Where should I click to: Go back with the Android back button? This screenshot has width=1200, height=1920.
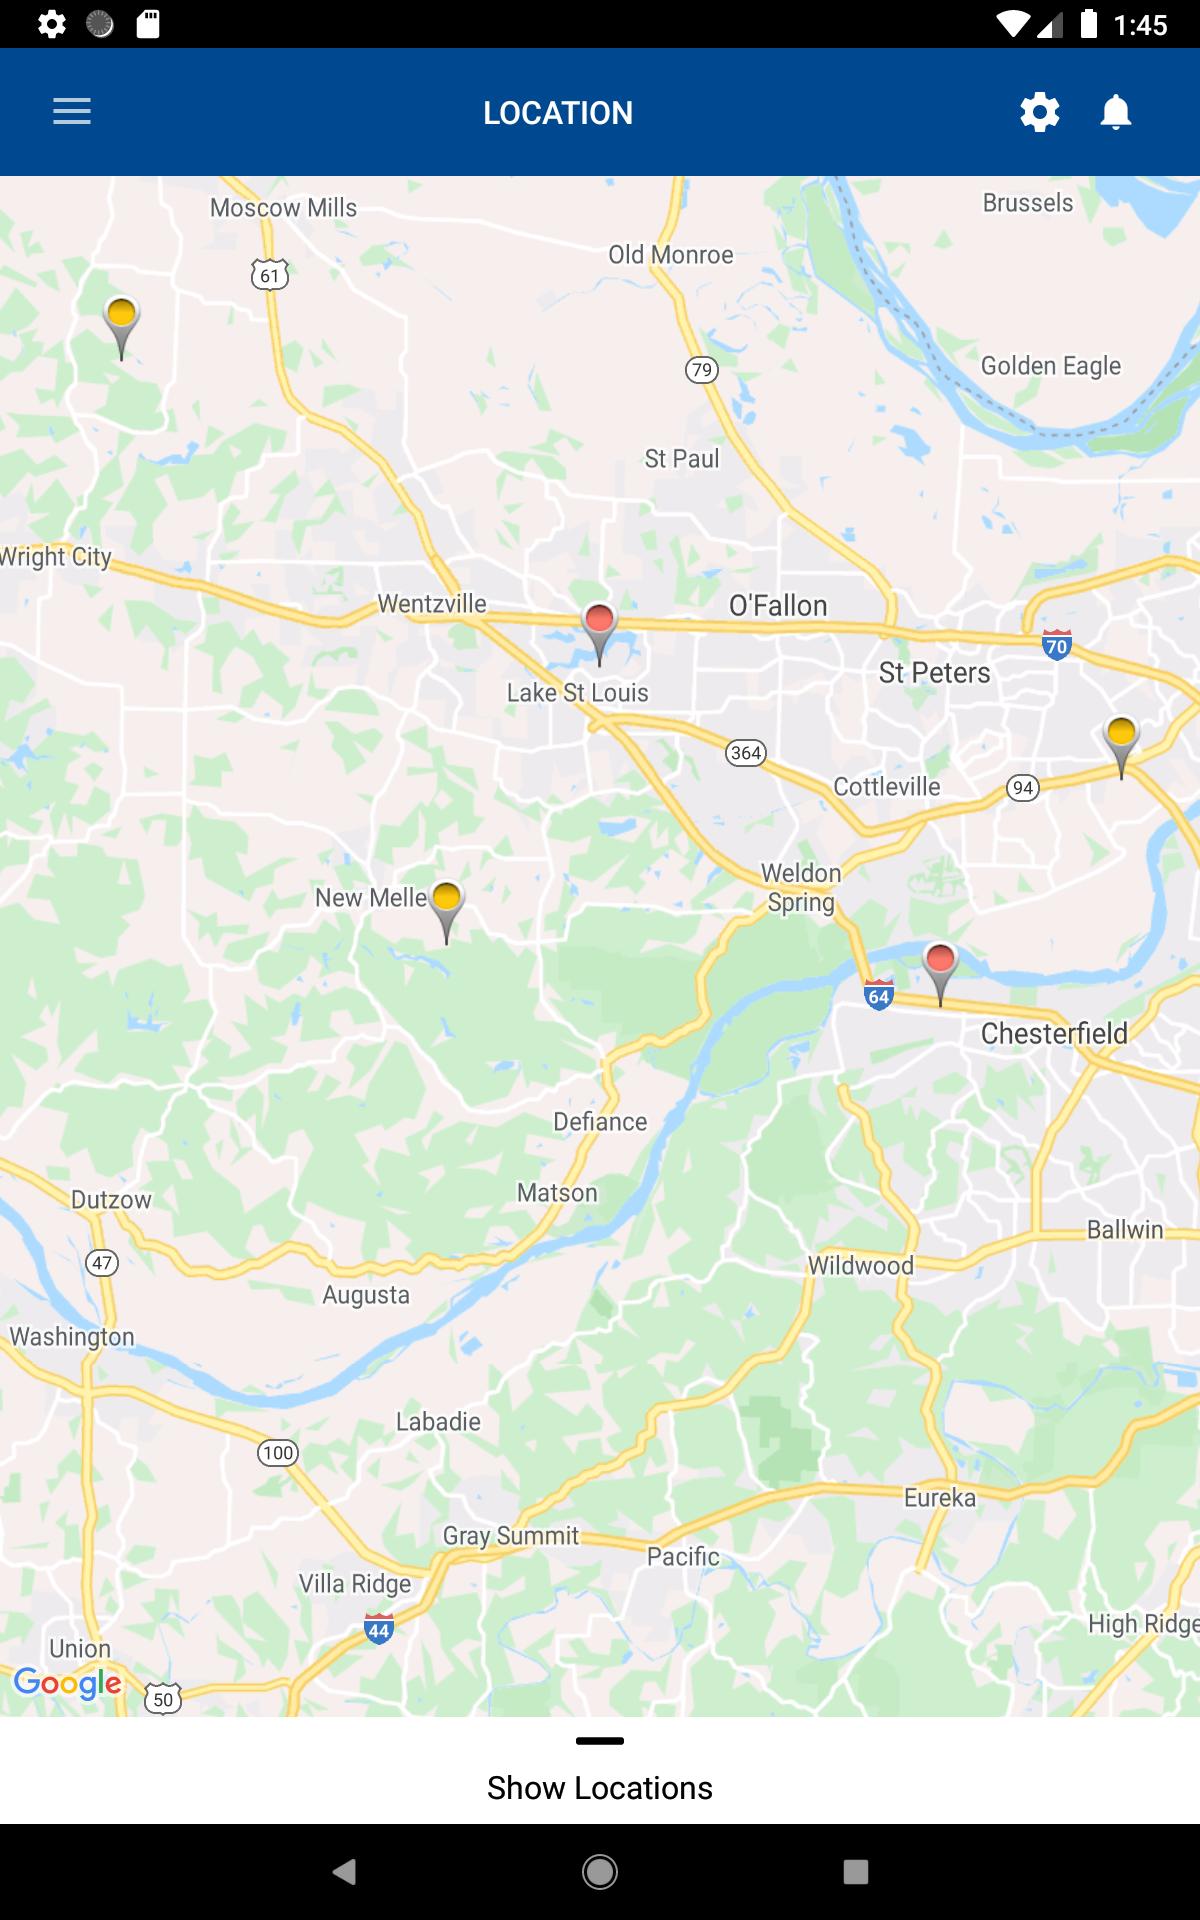coord(344,1871)
